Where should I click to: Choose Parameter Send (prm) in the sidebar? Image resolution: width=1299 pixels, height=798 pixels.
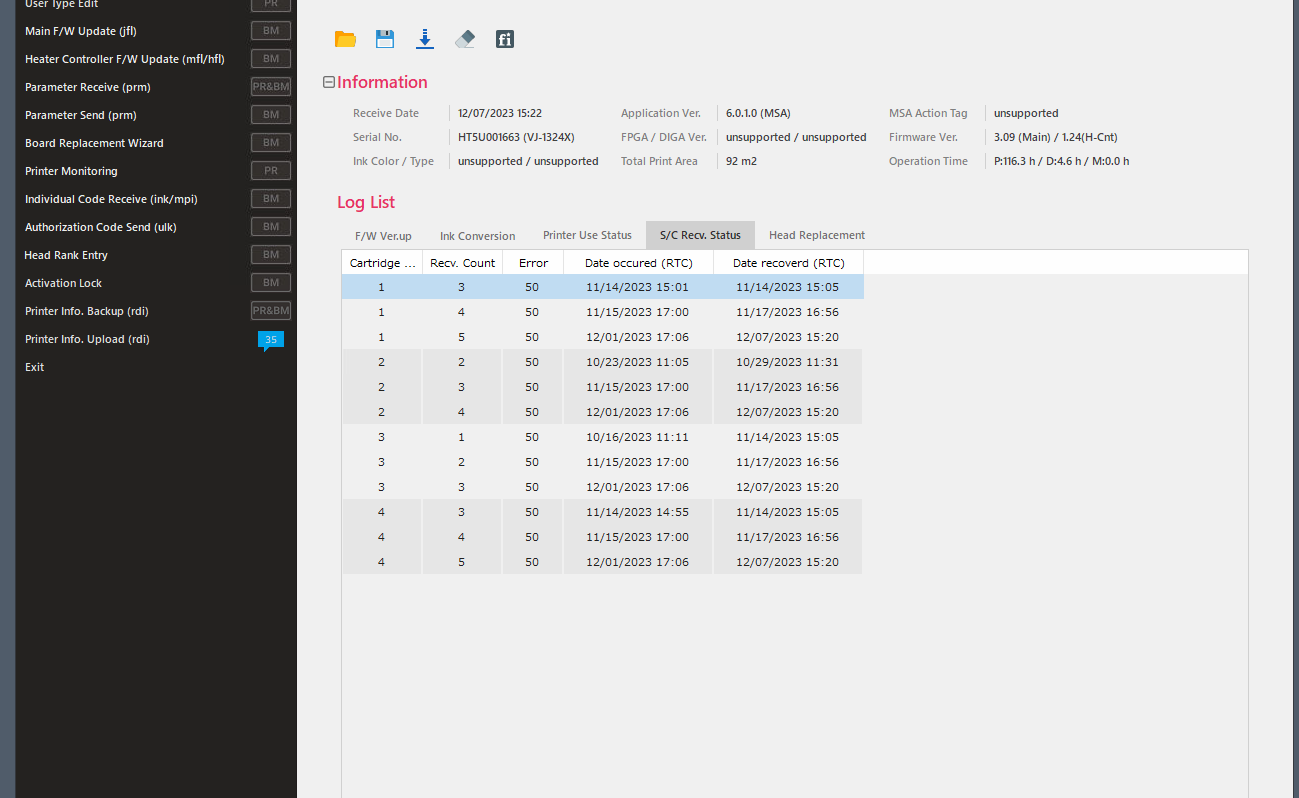coord(81,115)
